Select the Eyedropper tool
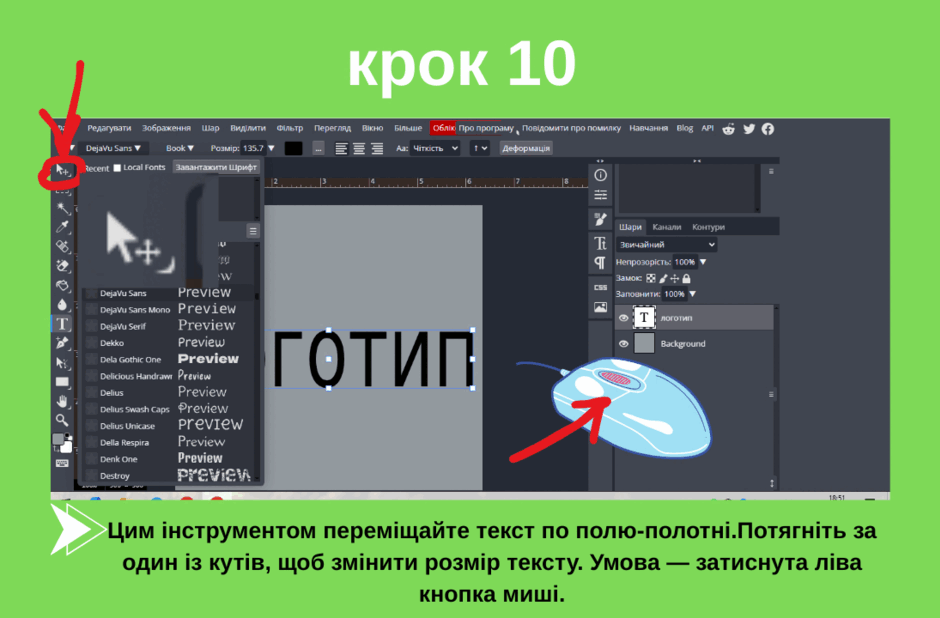940x618 pixels. pos(62,227)
